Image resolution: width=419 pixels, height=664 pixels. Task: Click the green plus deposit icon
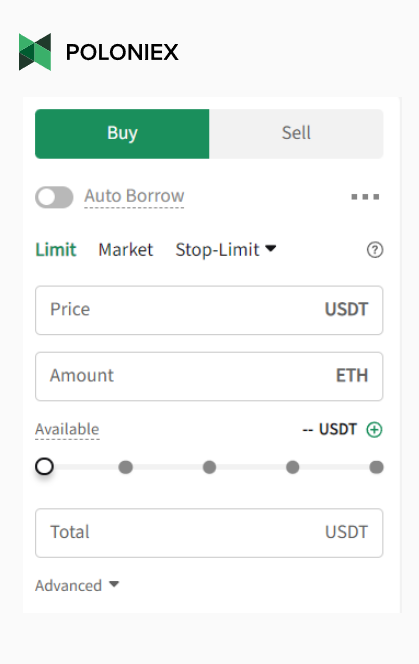click(x=375, y=429)
